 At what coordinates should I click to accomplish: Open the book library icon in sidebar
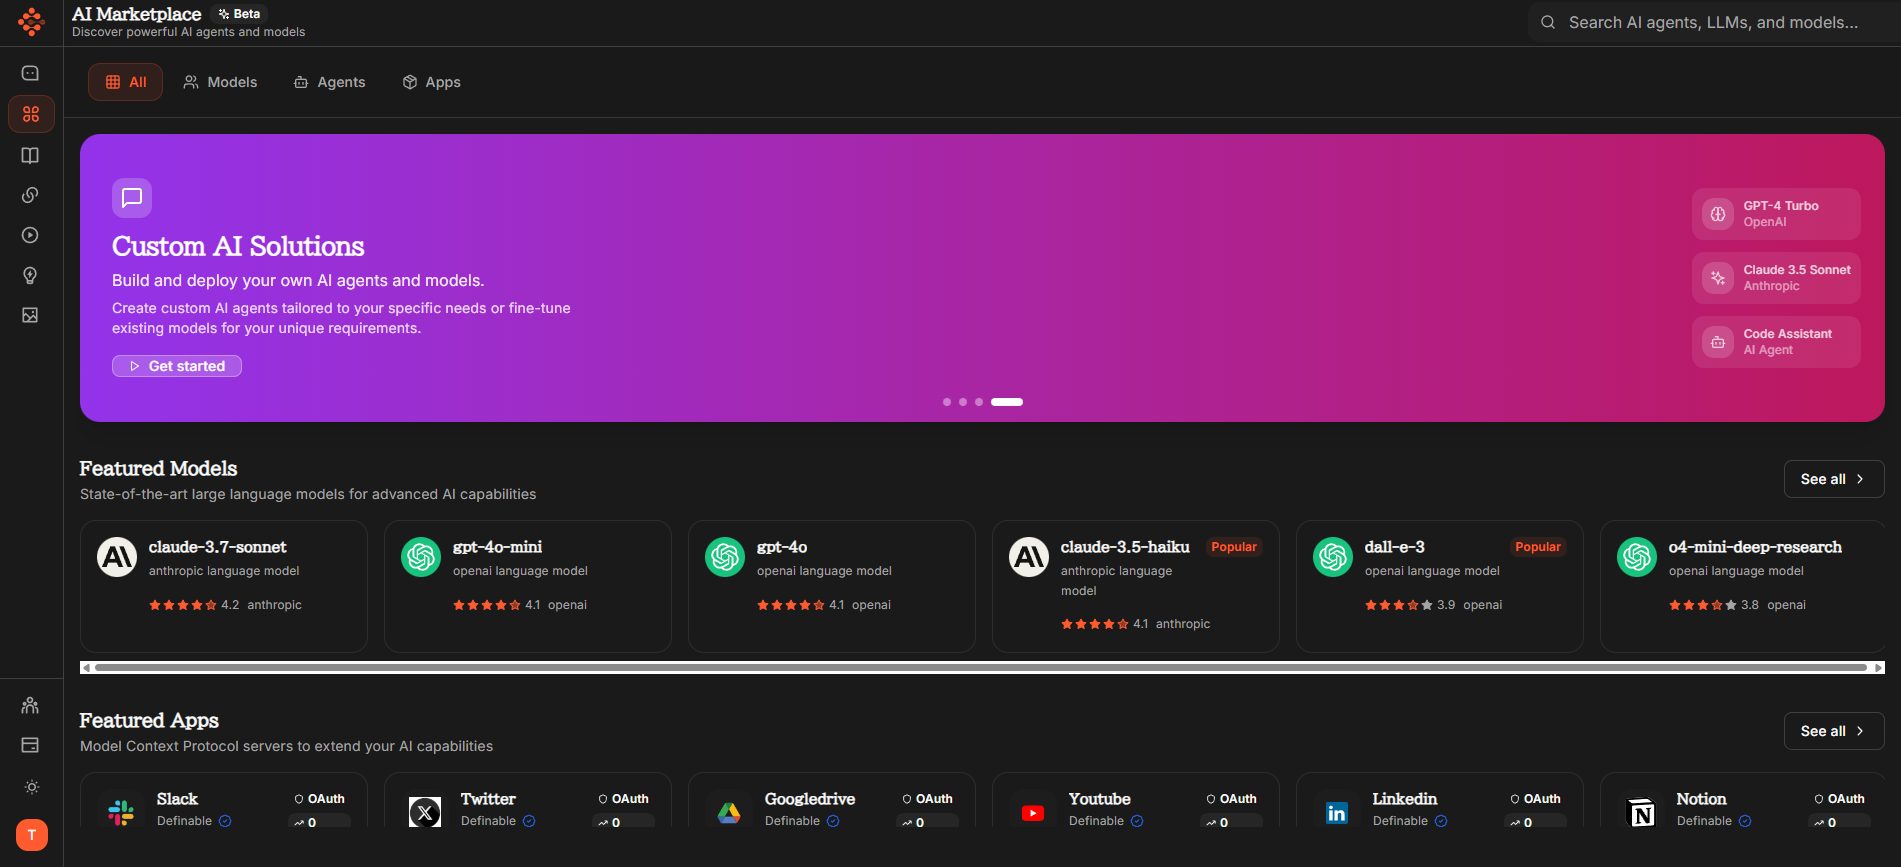coord(31,155)
